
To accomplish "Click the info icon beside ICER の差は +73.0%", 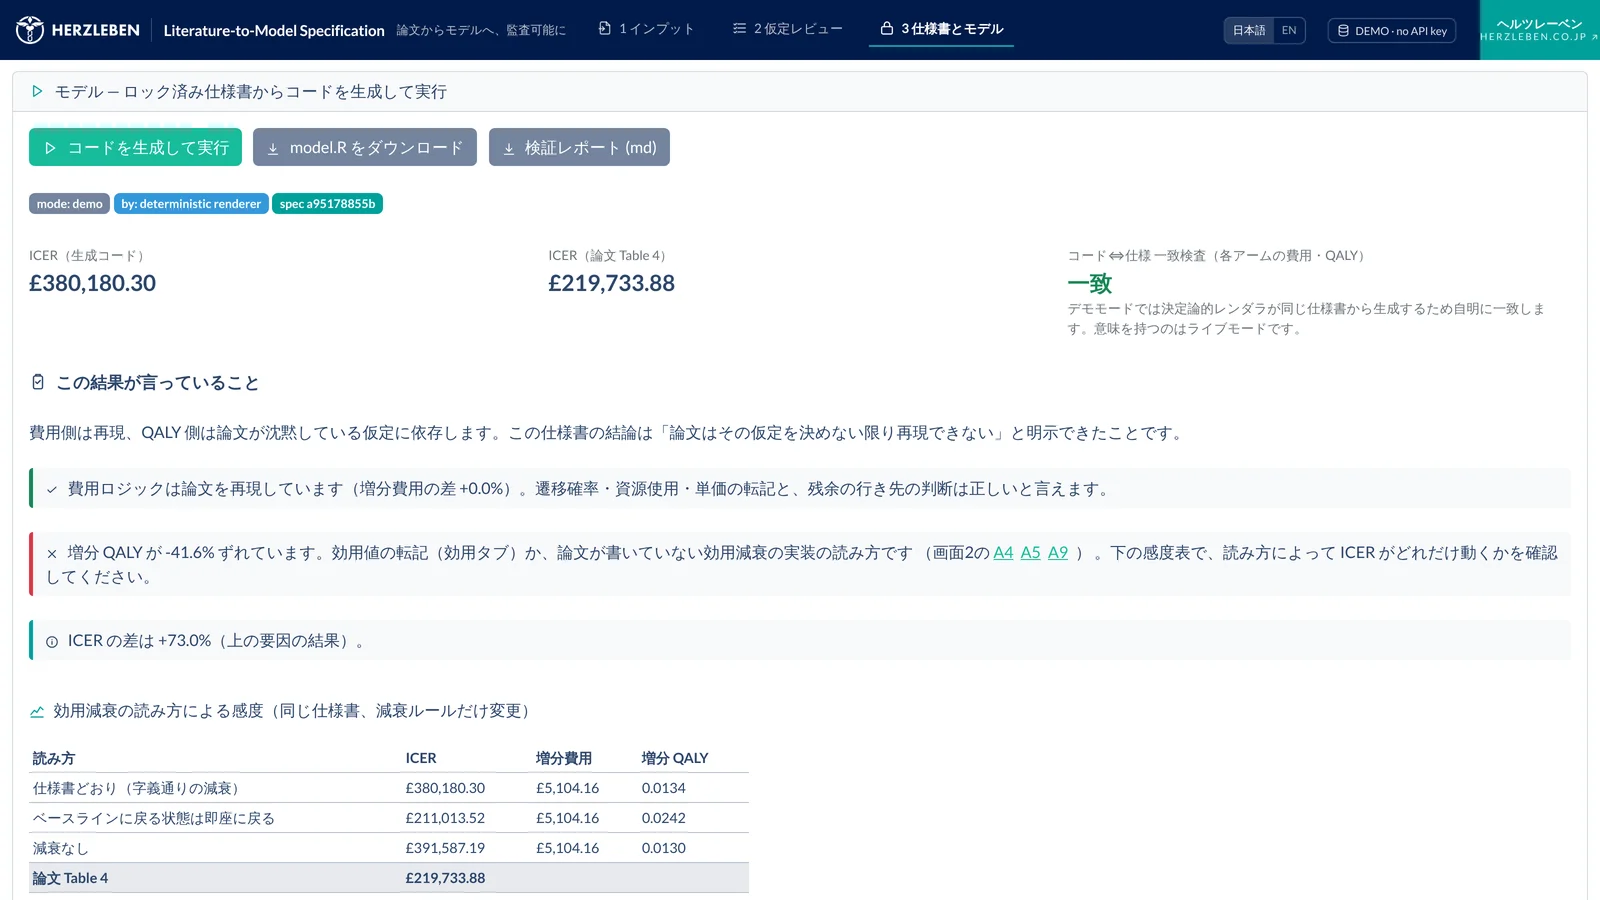I will (x=52, y=642).
